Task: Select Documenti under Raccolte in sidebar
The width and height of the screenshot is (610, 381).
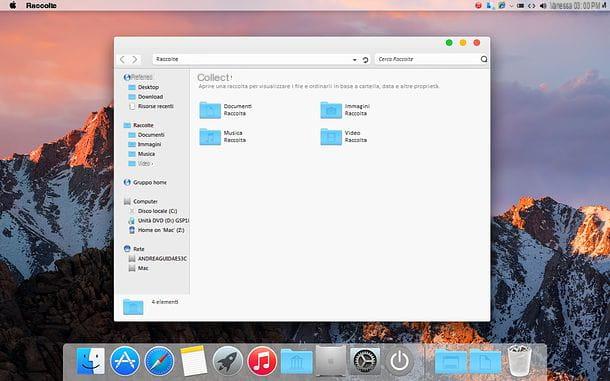Action: click(x=146, y=135)
